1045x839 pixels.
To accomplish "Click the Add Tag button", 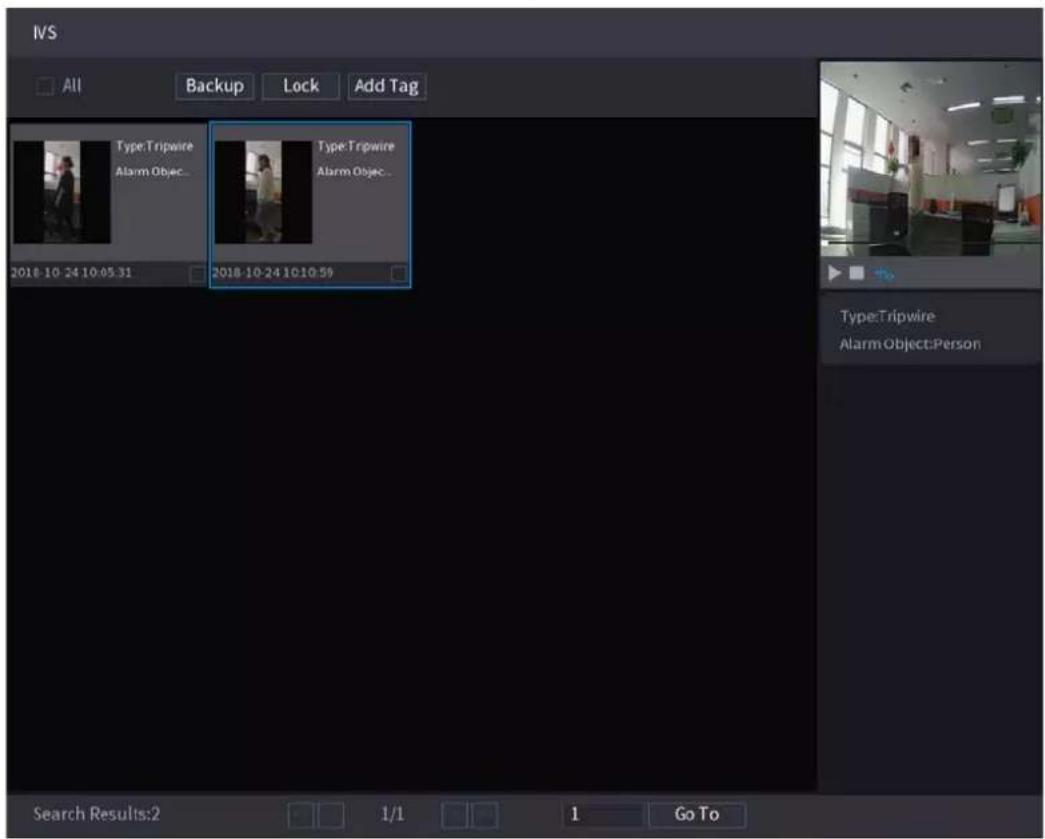I will point(387,86).
